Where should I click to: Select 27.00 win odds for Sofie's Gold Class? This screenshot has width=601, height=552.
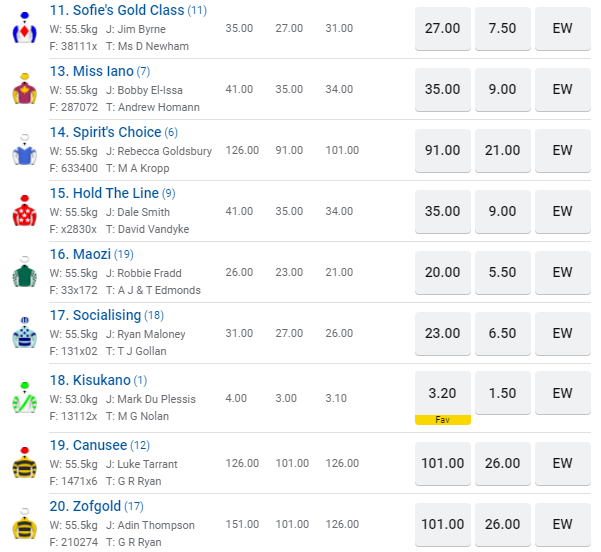tap(443, 28)
